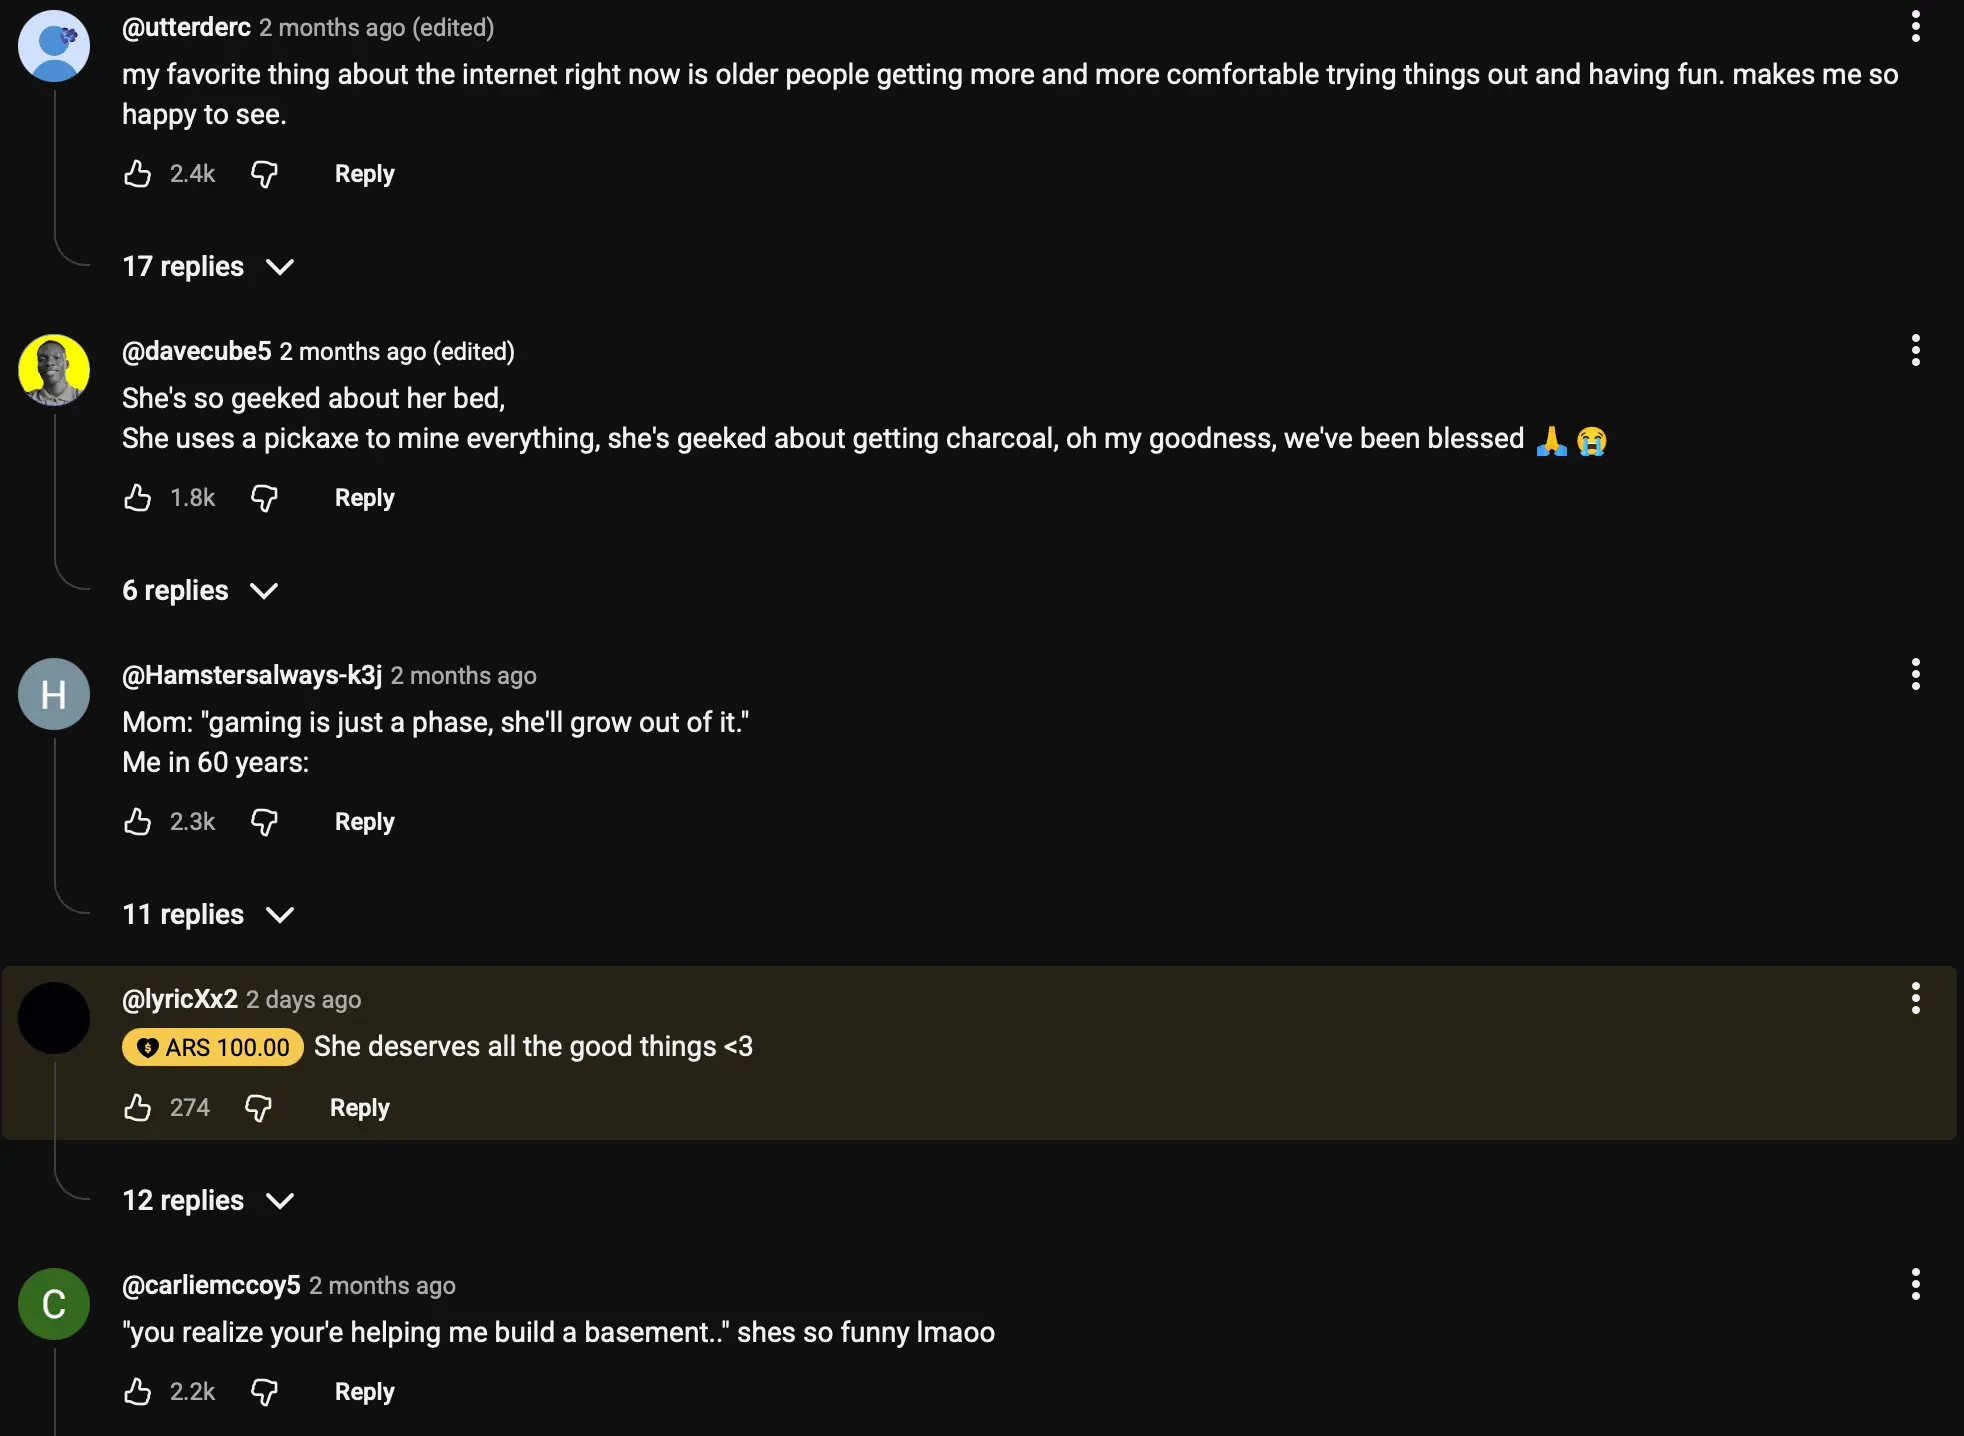Toggle dislike on @Hamstersalways-k3j's comment
Screen dimensions: 1964x1436
coord(264,821)
